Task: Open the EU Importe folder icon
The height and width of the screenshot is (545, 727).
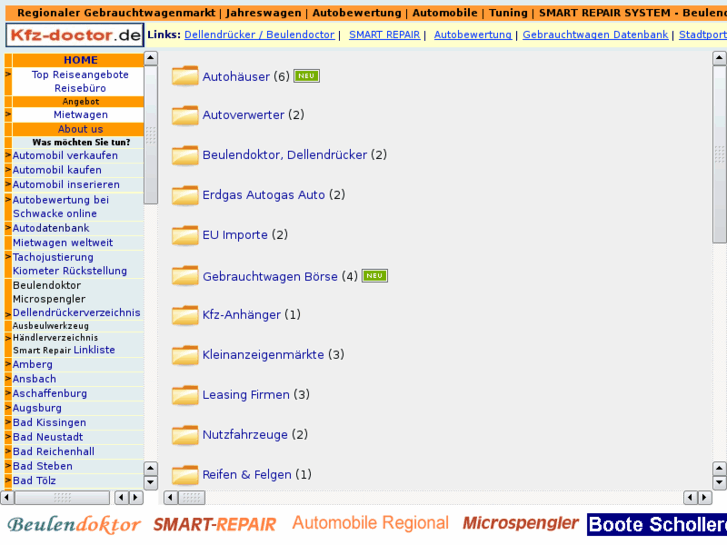Action: pos(185,235)
